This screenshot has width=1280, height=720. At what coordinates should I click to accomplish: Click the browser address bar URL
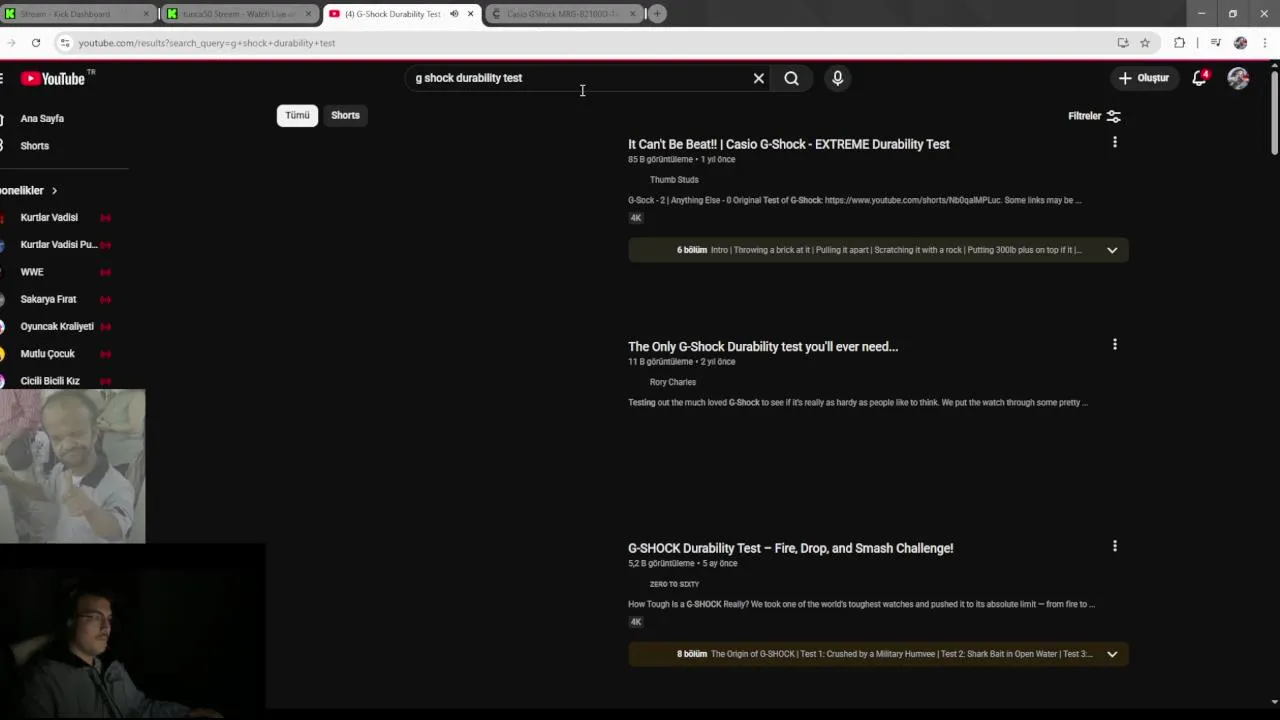click(x=207, y=43)
